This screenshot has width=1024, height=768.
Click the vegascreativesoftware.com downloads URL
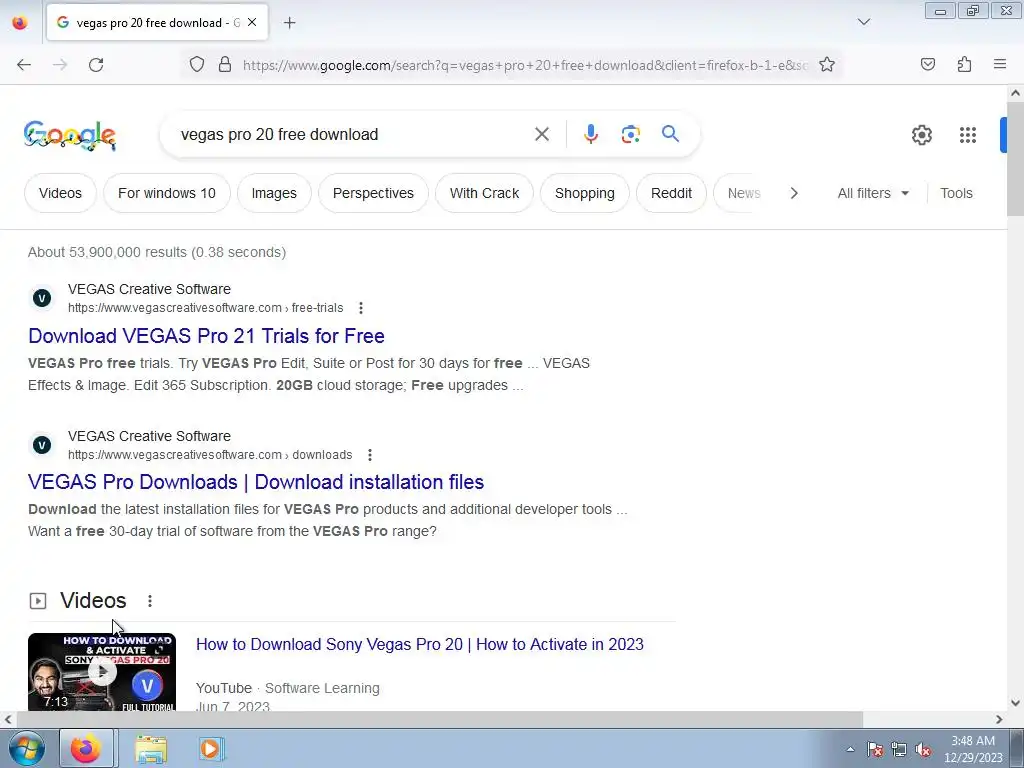click(x=210, y=455)
